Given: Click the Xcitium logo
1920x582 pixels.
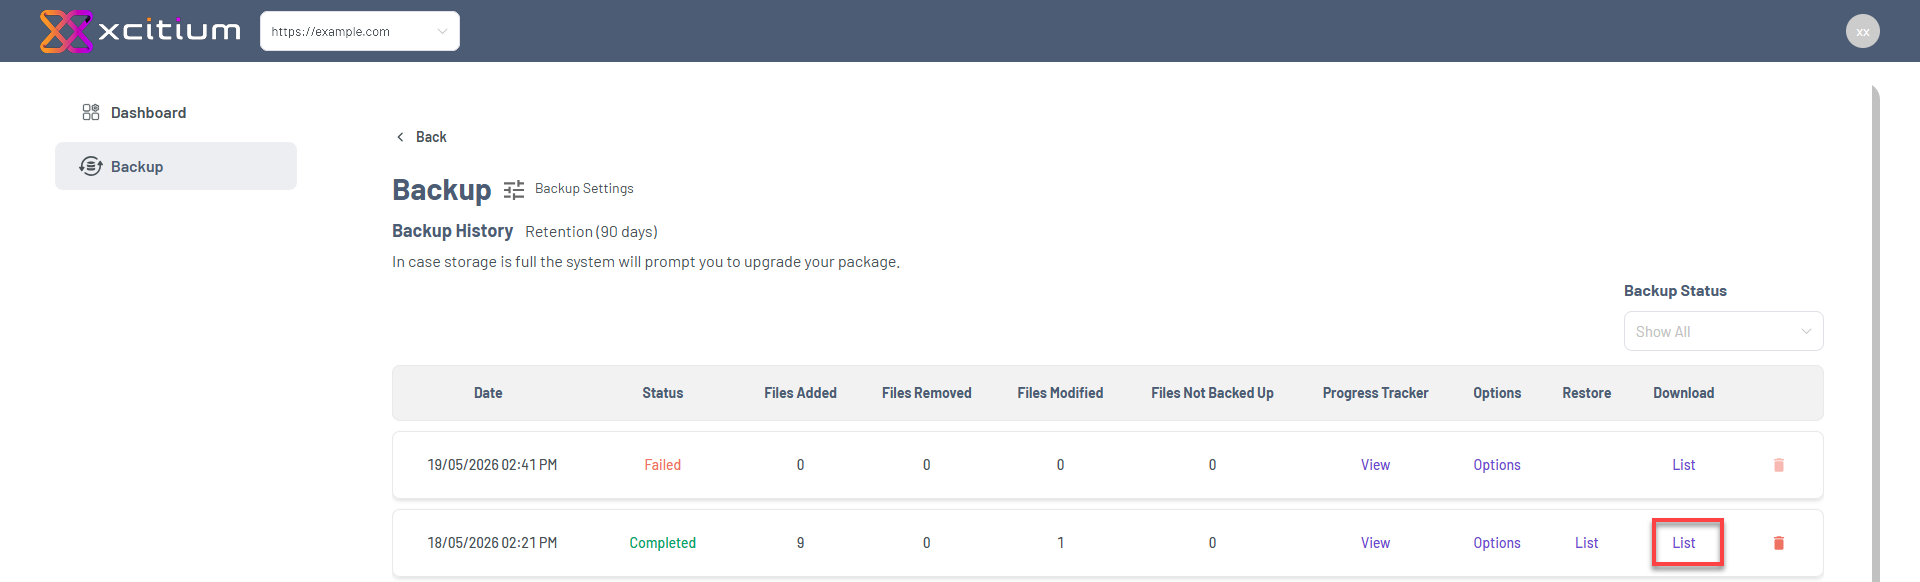Looking at the screenshot, I should [140, 31].
